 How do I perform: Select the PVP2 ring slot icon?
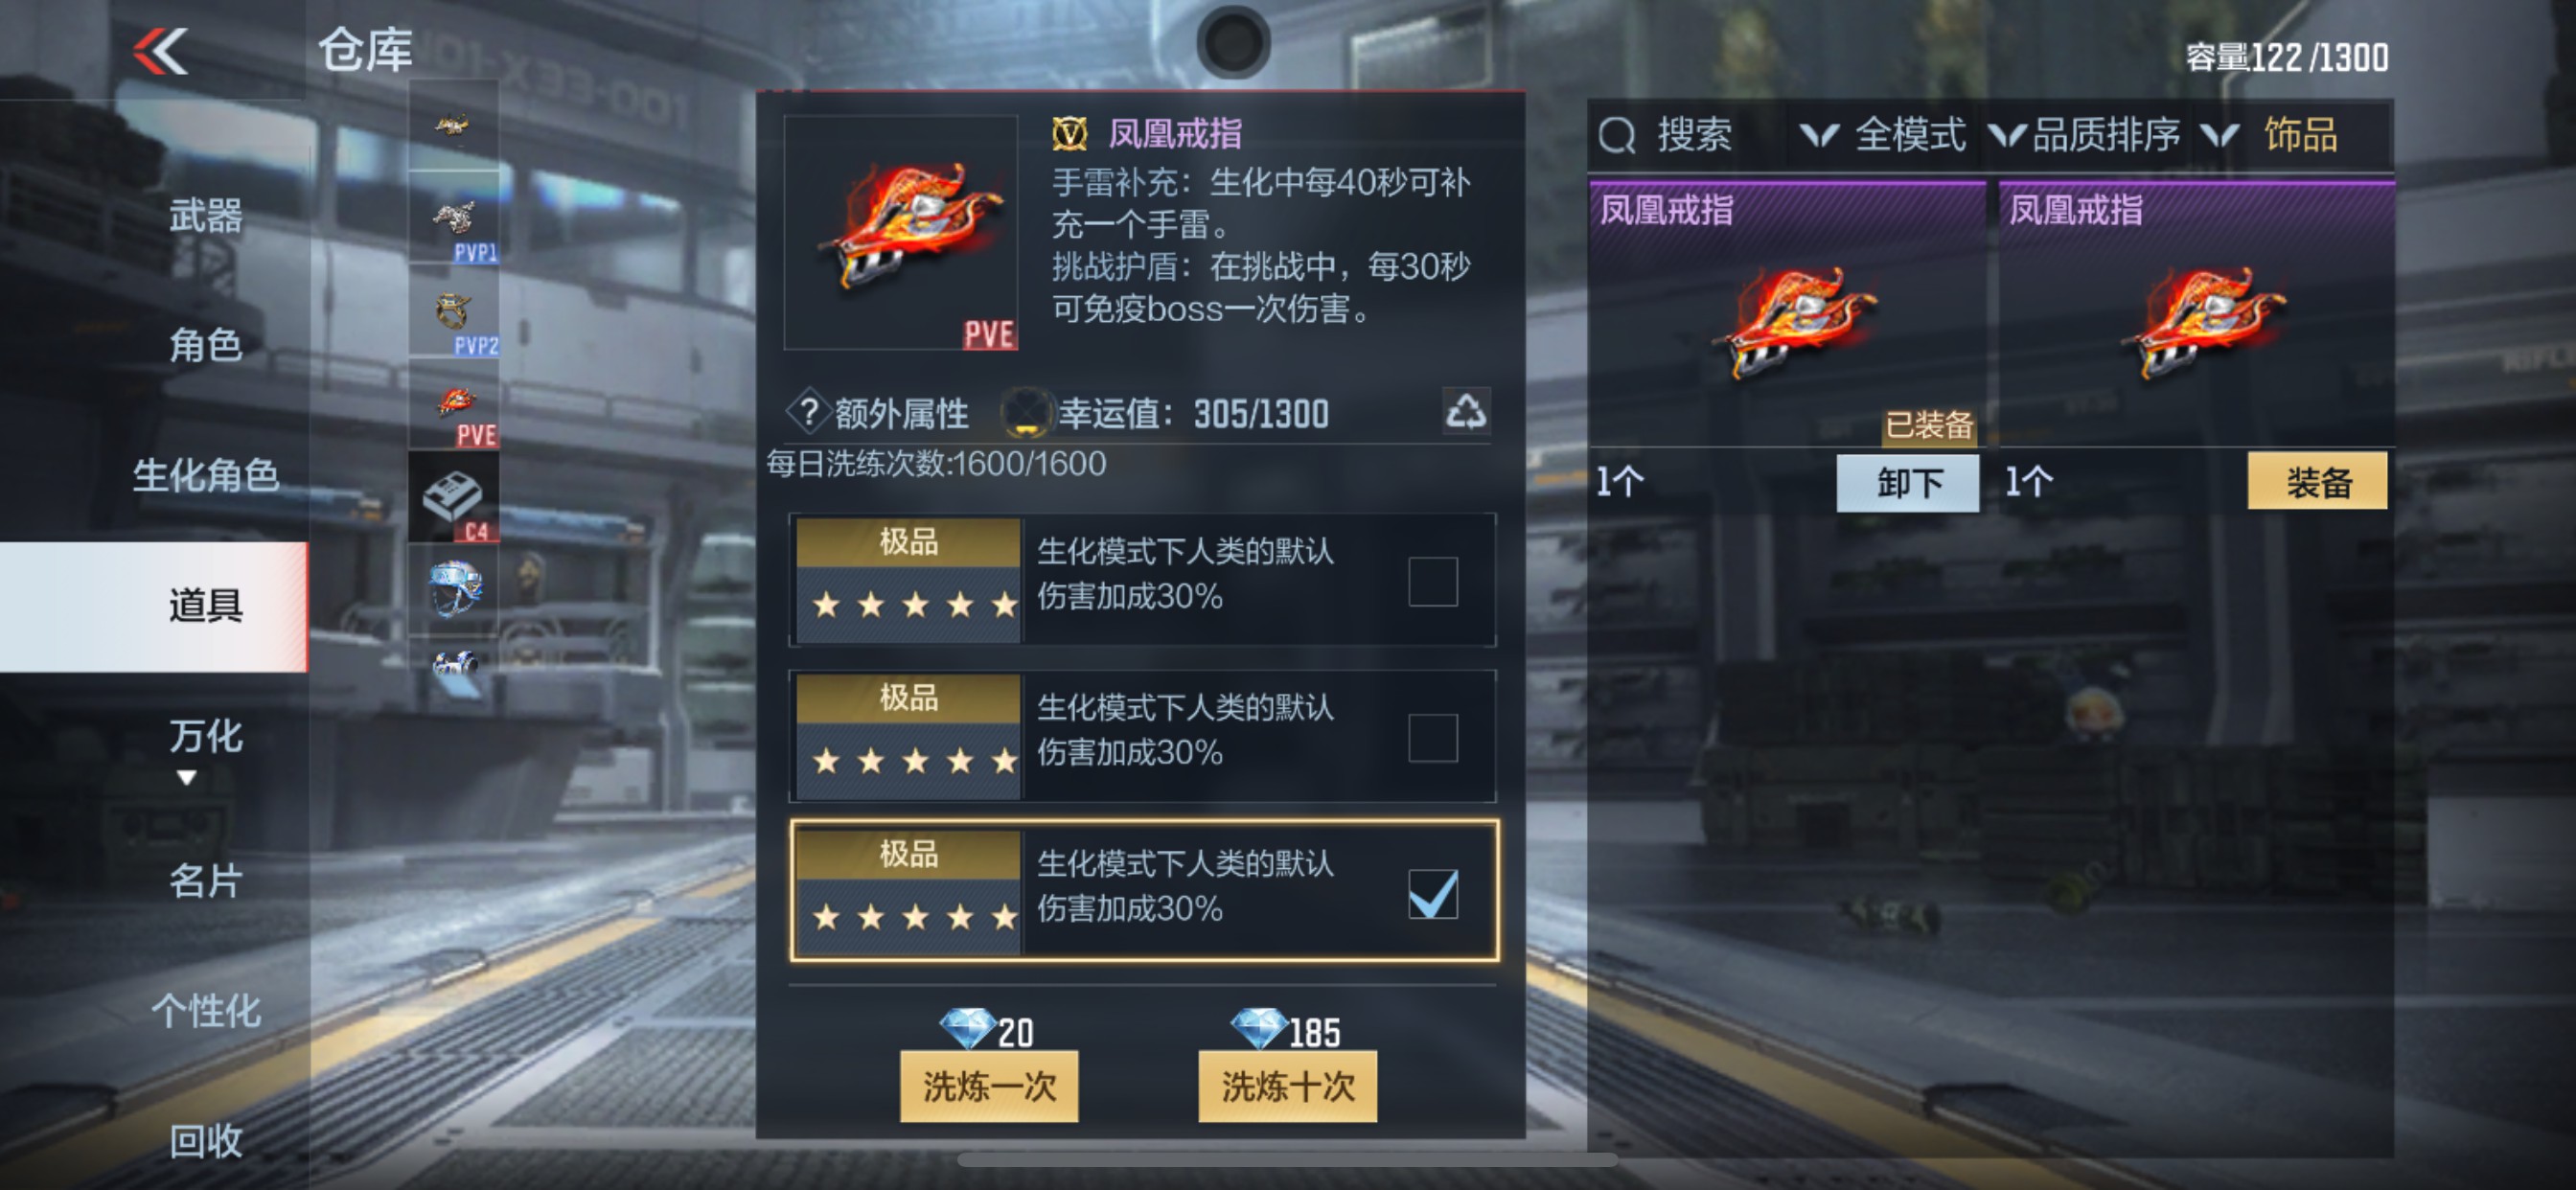[x=454, y=312]
